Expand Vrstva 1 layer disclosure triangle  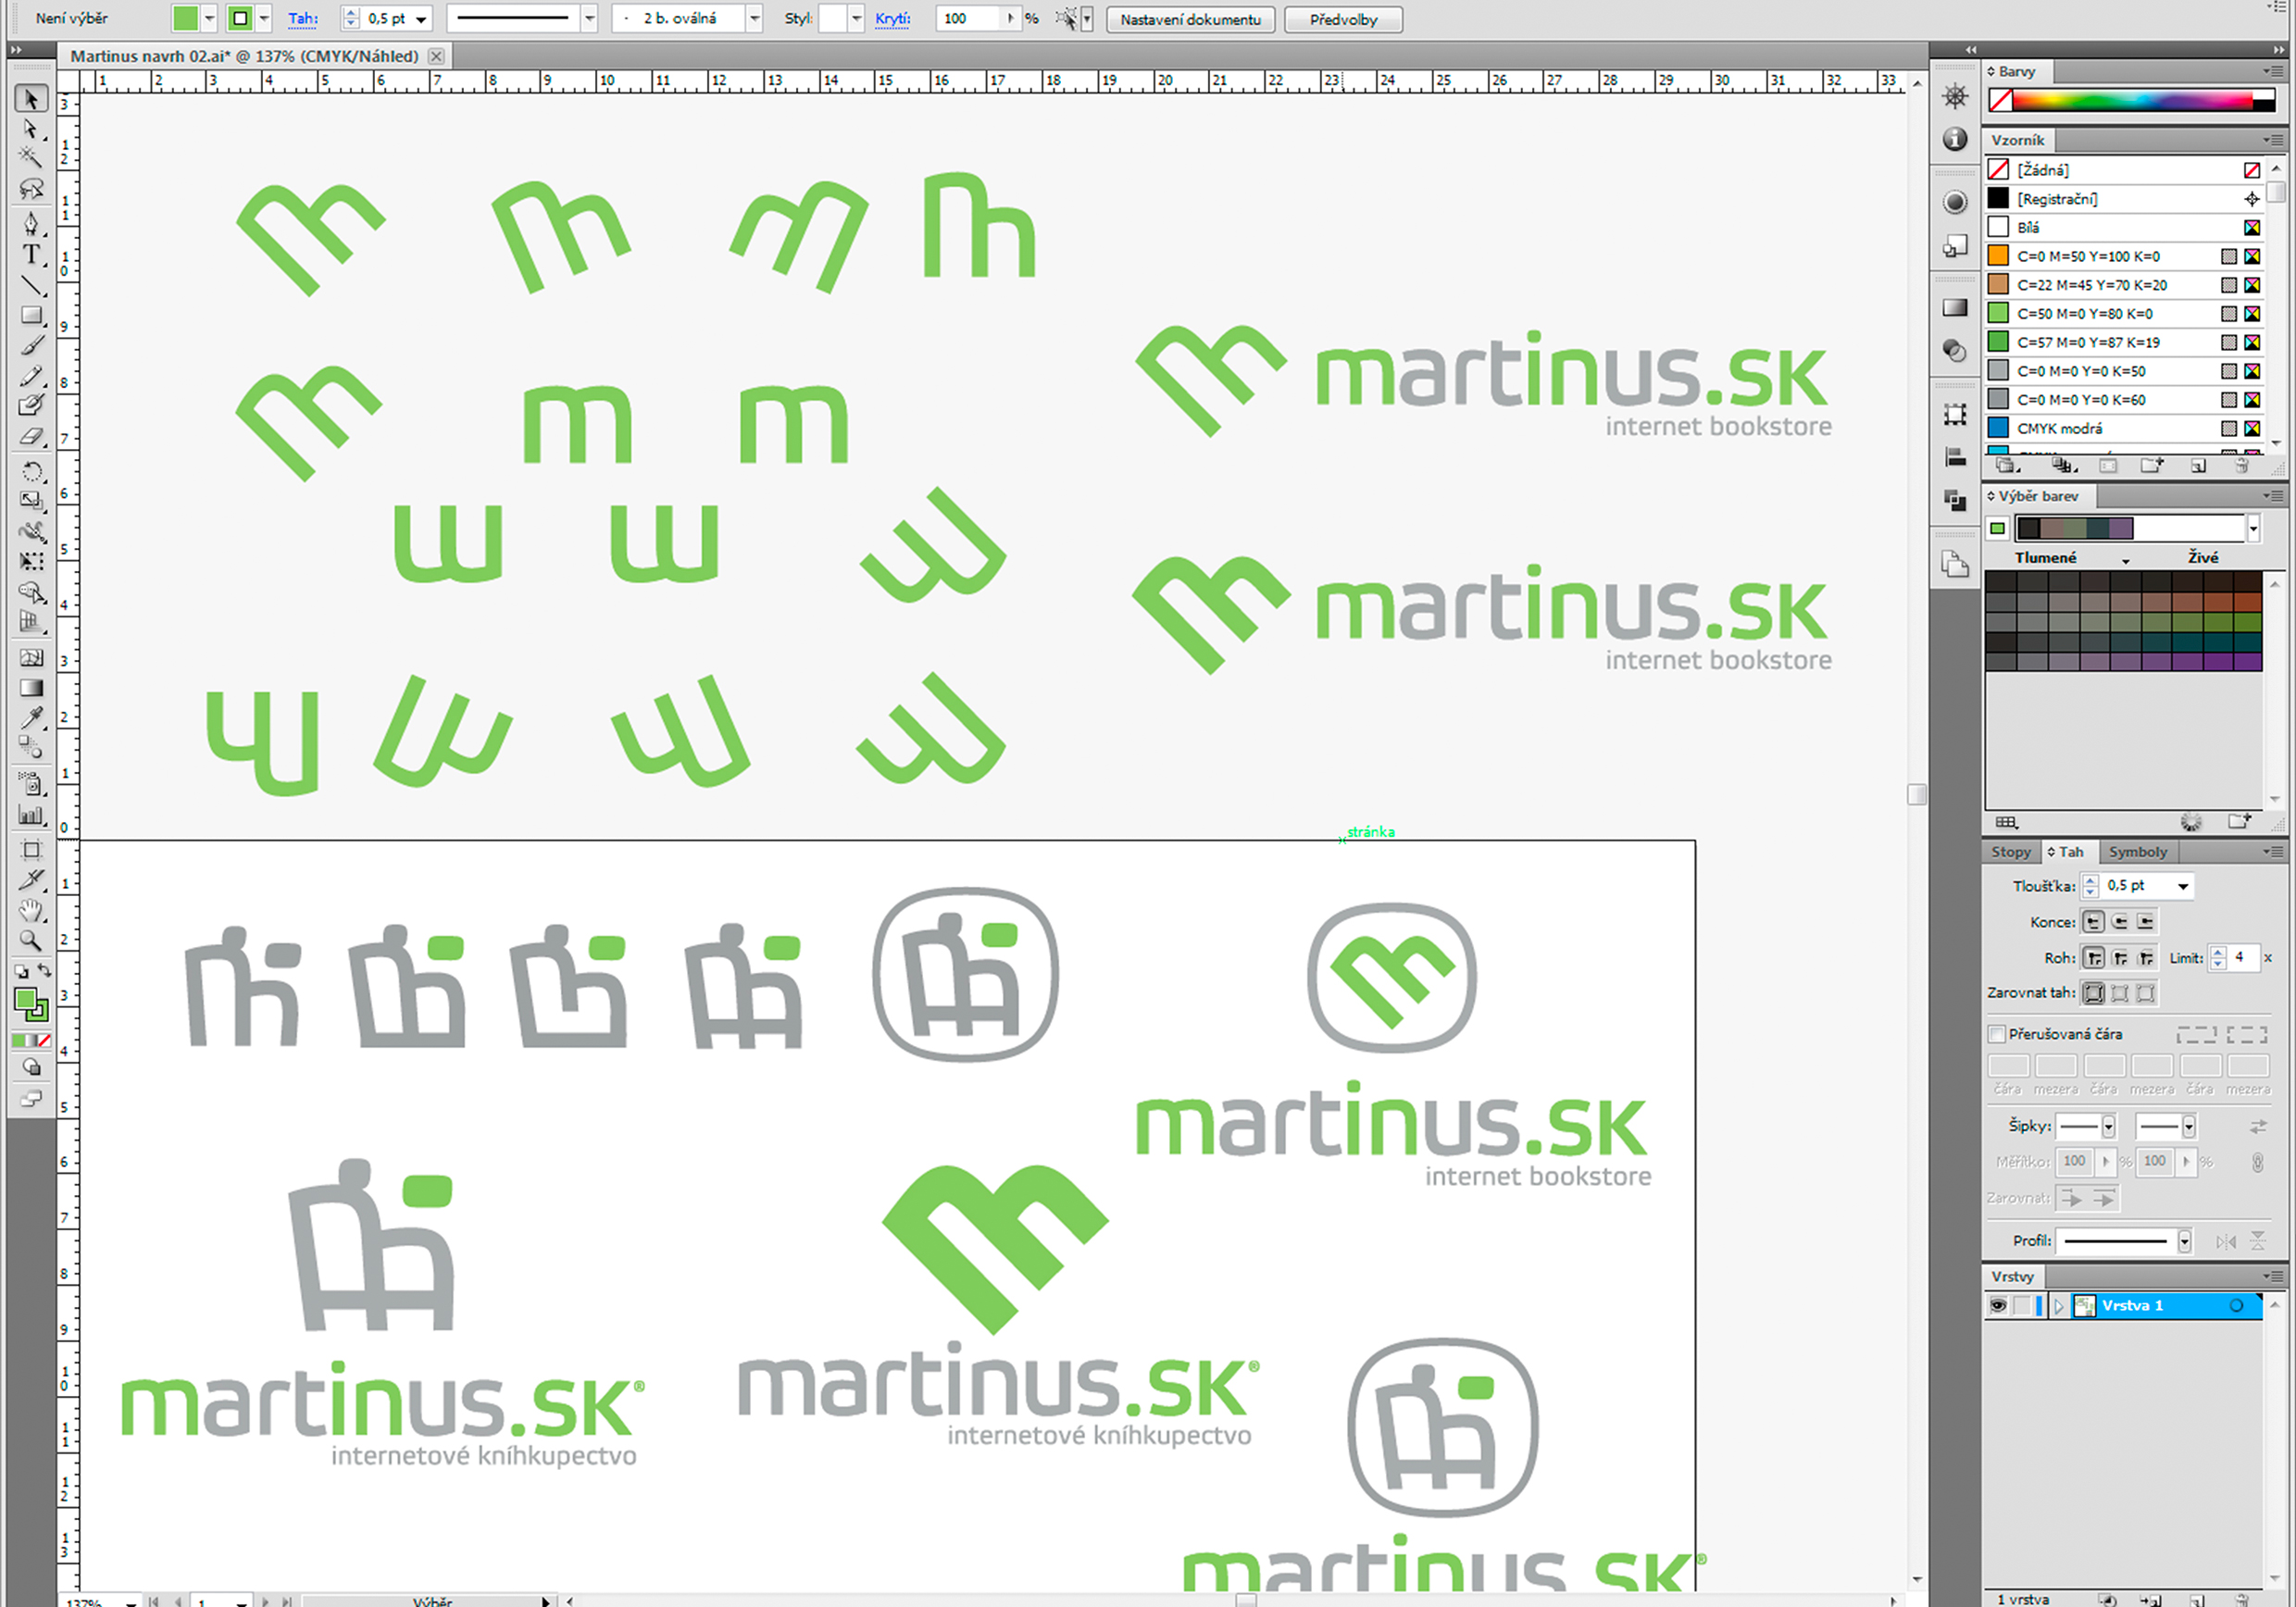point(2059,1305)
